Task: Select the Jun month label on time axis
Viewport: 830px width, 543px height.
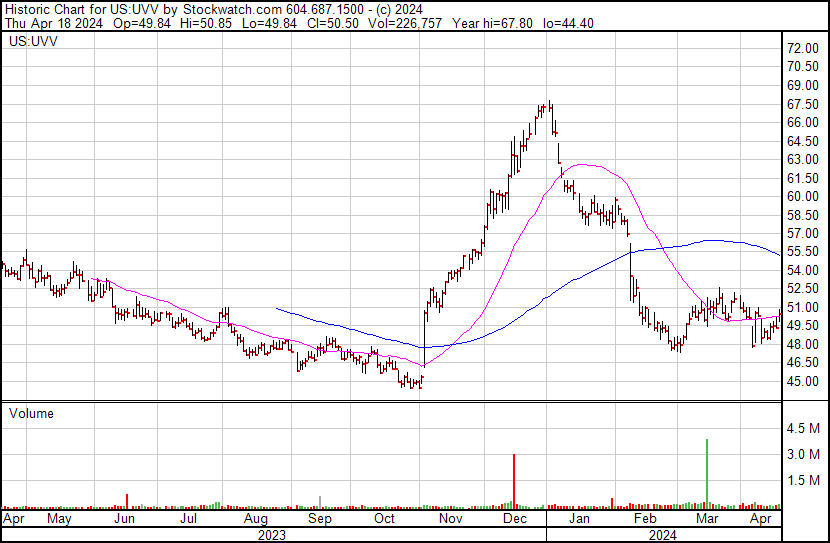Action: click(125, 520)
